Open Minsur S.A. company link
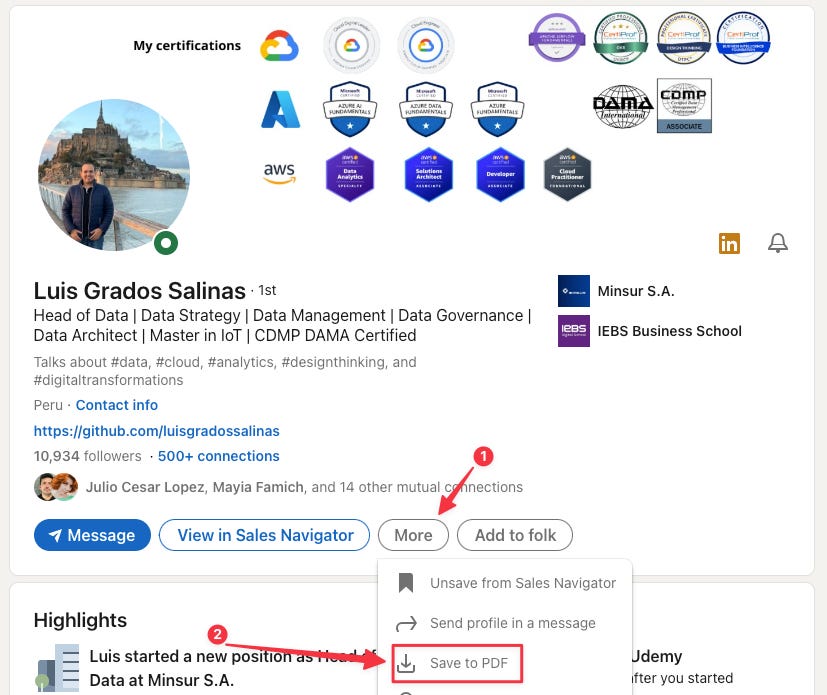The height and width of the screenshot is (695, 827). click(636, 291)
